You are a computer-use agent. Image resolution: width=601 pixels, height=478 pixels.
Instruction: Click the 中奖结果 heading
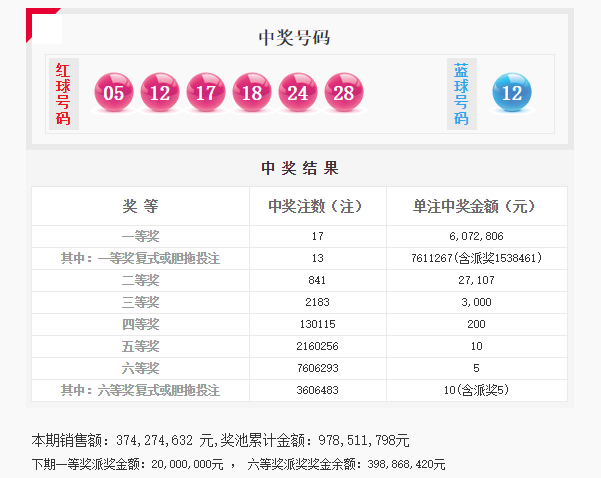tap(300, 168)
